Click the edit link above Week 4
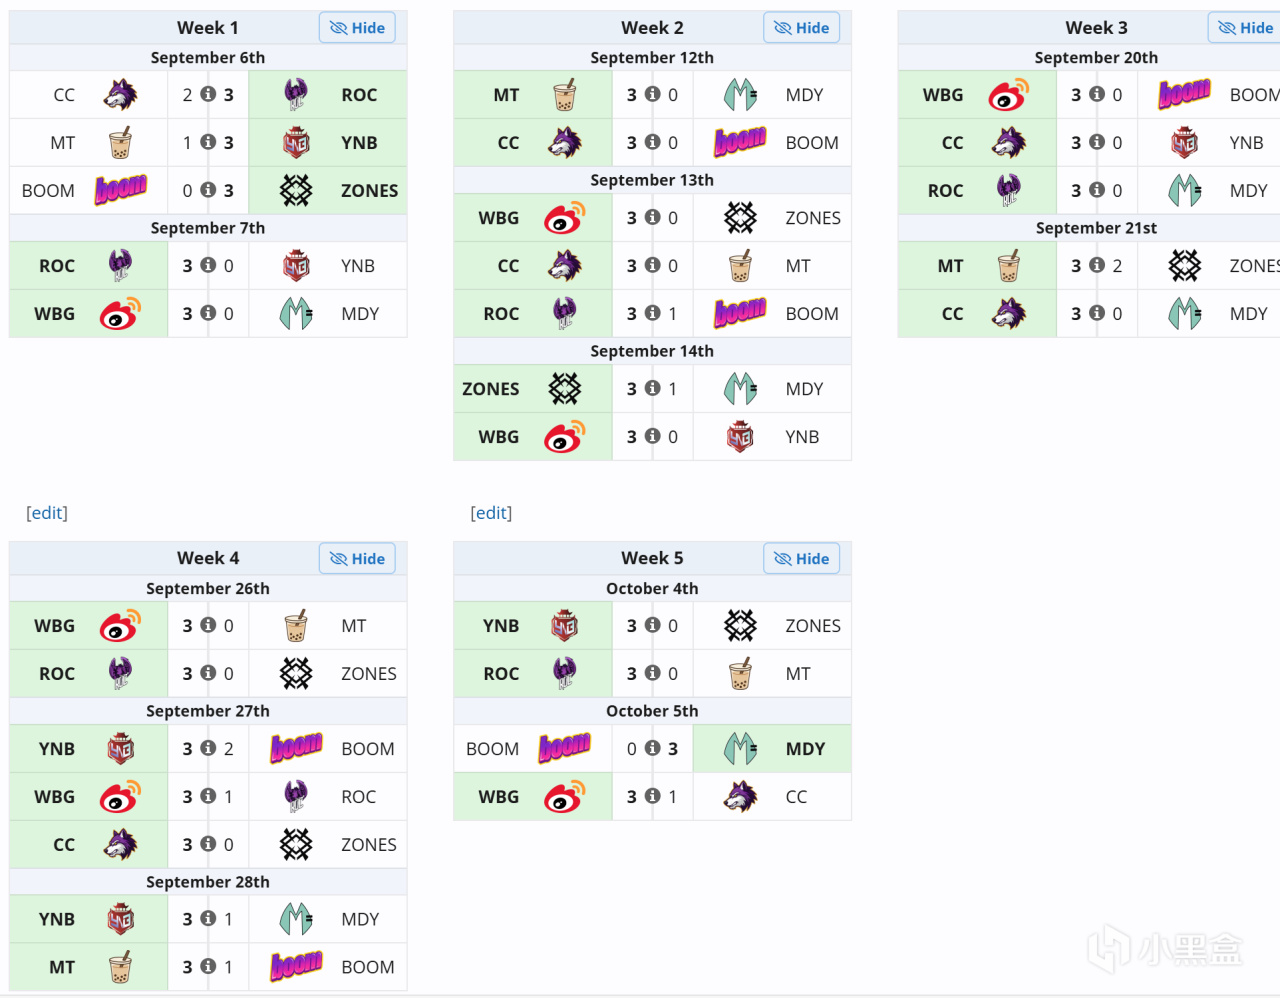1280x998 pixels. click(47, 513)
